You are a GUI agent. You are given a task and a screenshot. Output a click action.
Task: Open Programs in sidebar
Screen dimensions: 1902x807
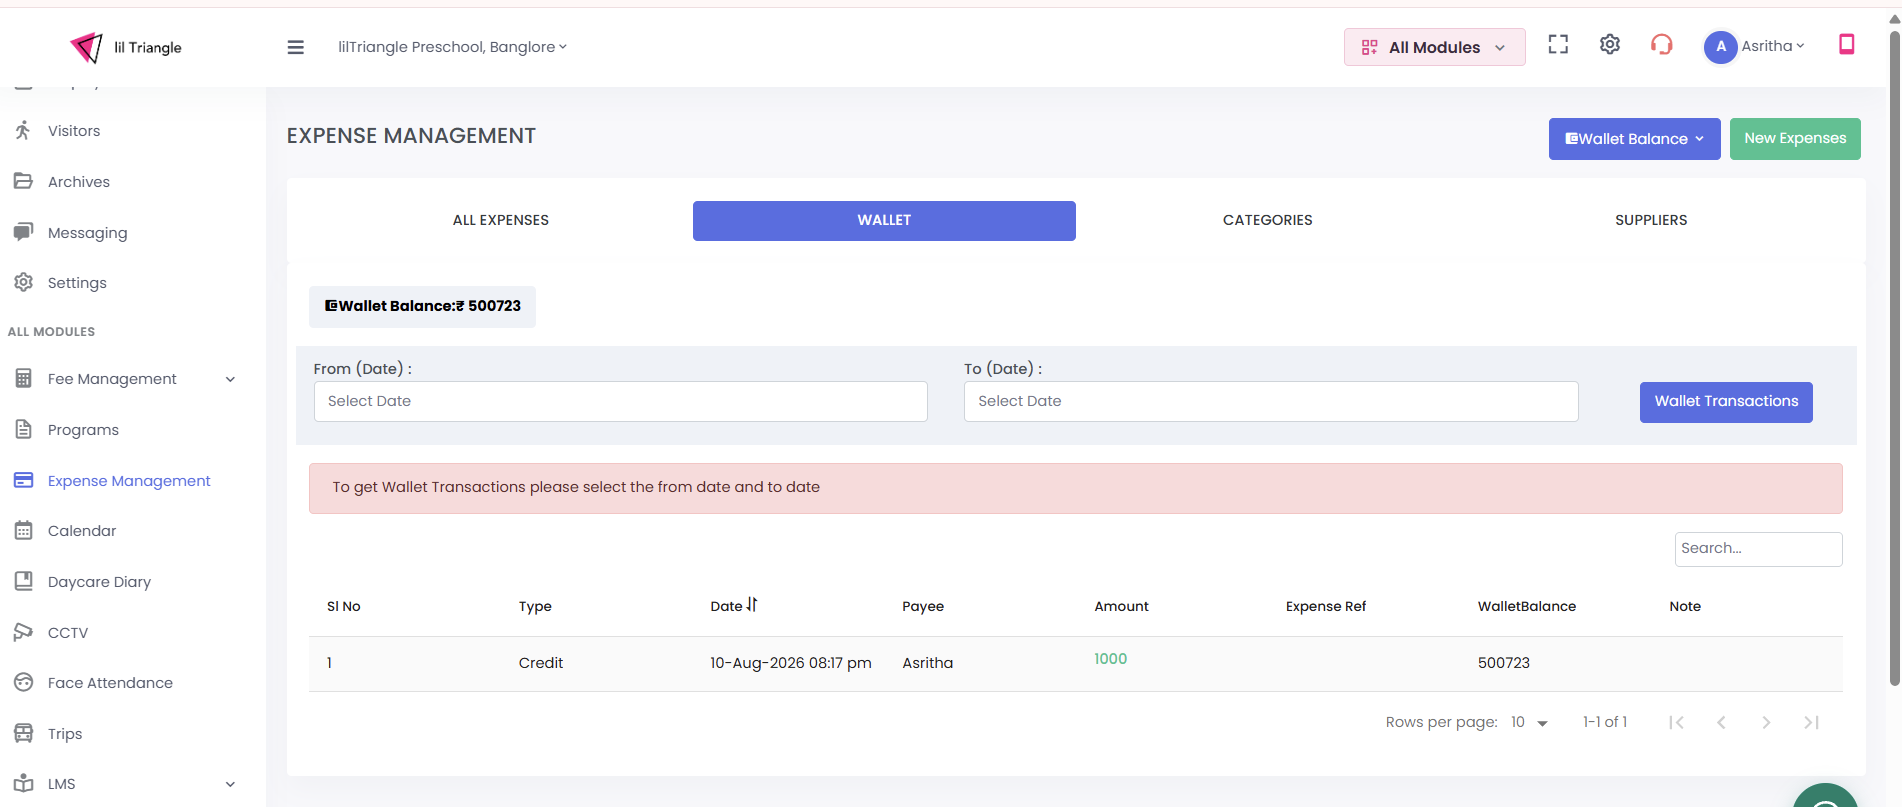pos(83,430)
